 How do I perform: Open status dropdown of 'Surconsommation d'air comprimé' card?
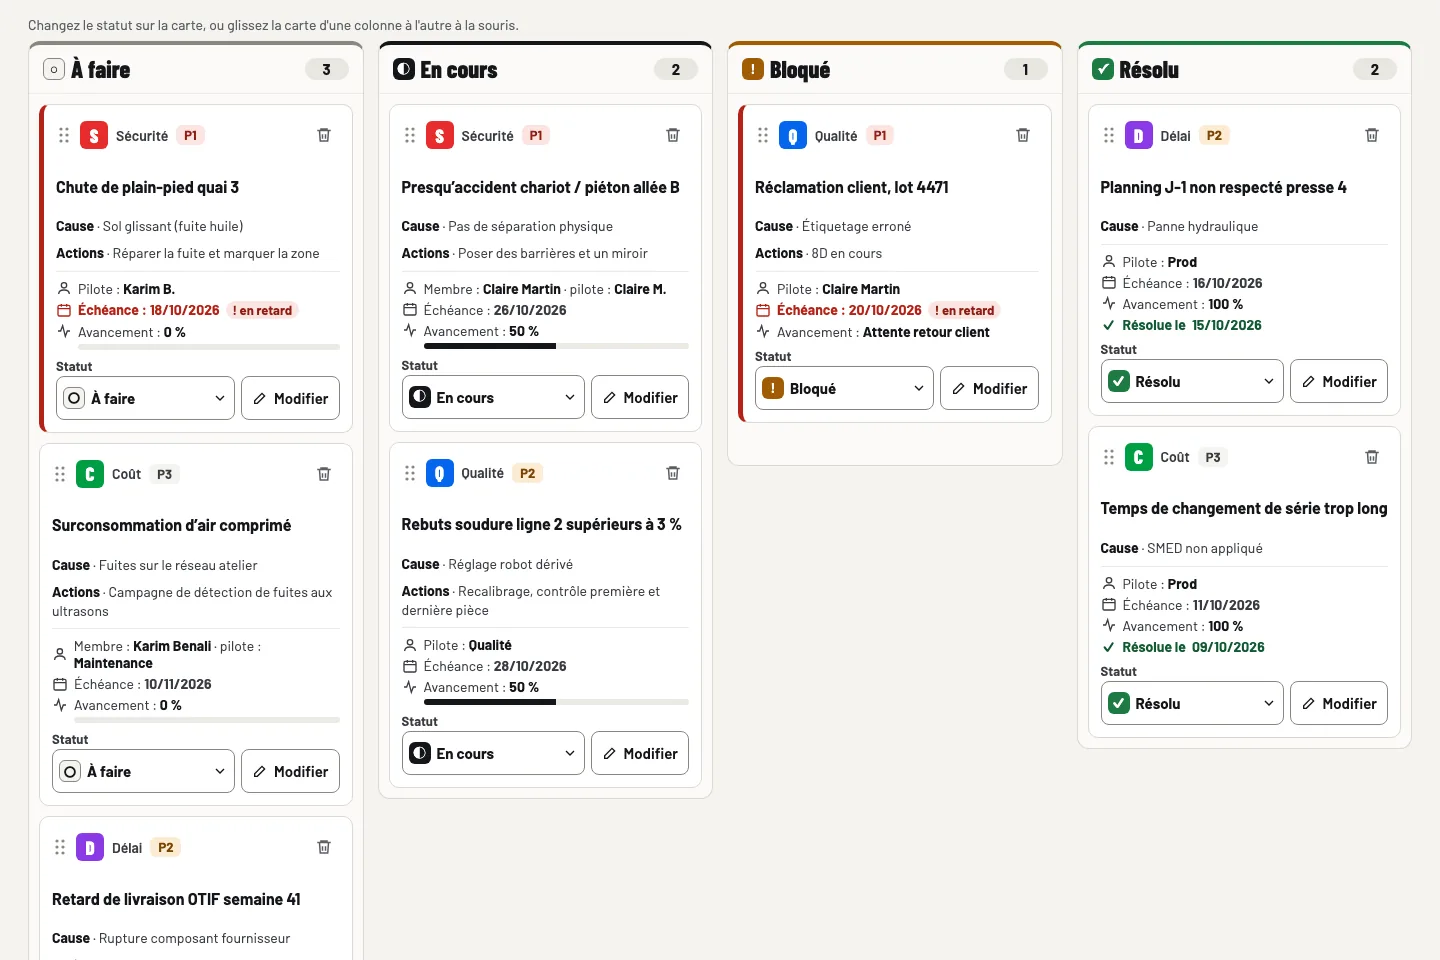[x=143, y=771]
